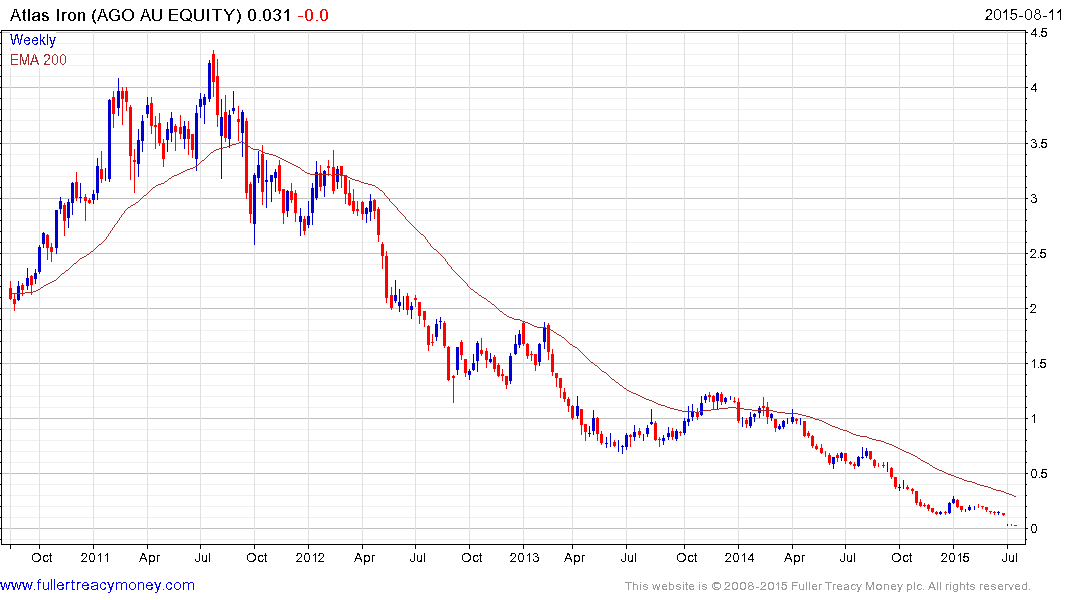Click the '2012' x-axis label

pyautogui.click(x=310, y=557)
